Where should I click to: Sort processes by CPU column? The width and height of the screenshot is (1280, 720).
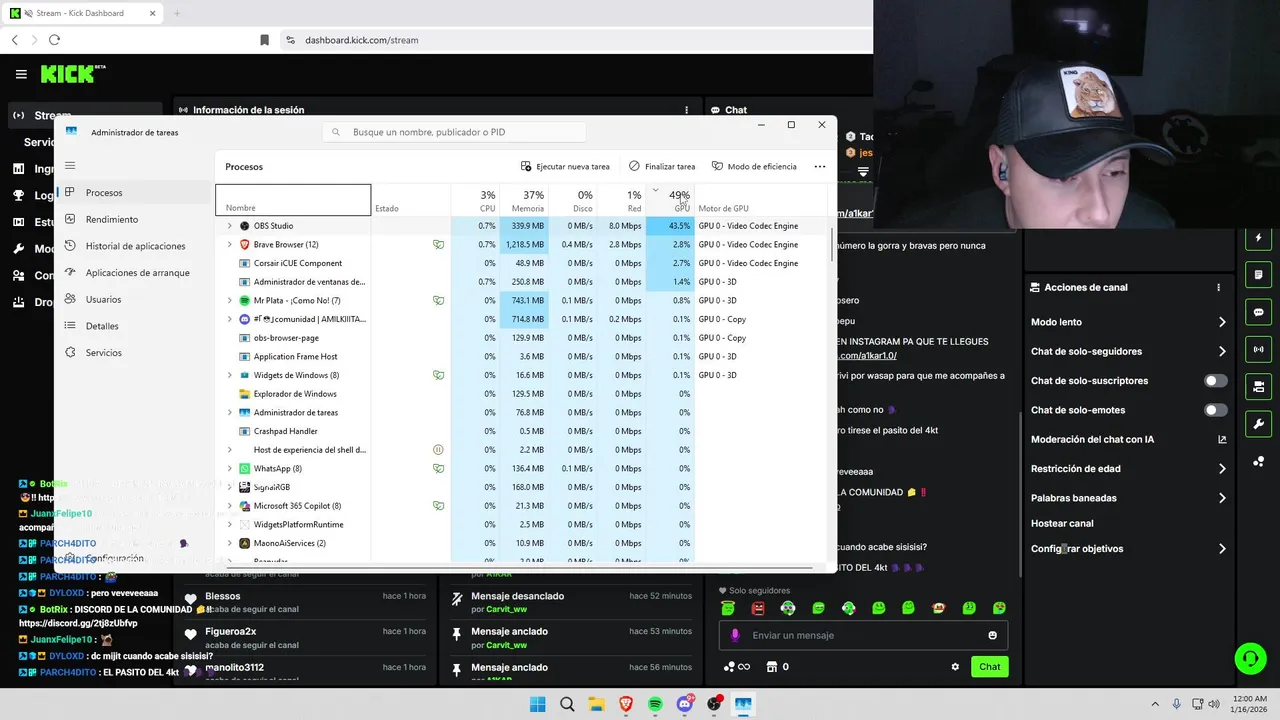475,200
